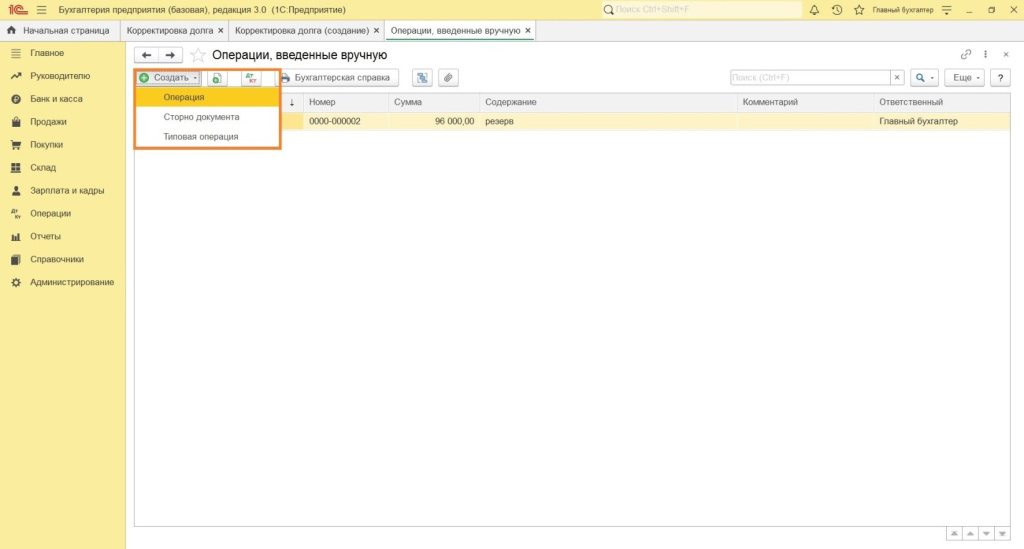Viewport: 1024px width, 549px height.
Task: Click the back navigation arrow
Action: click(x=147, y=55)
